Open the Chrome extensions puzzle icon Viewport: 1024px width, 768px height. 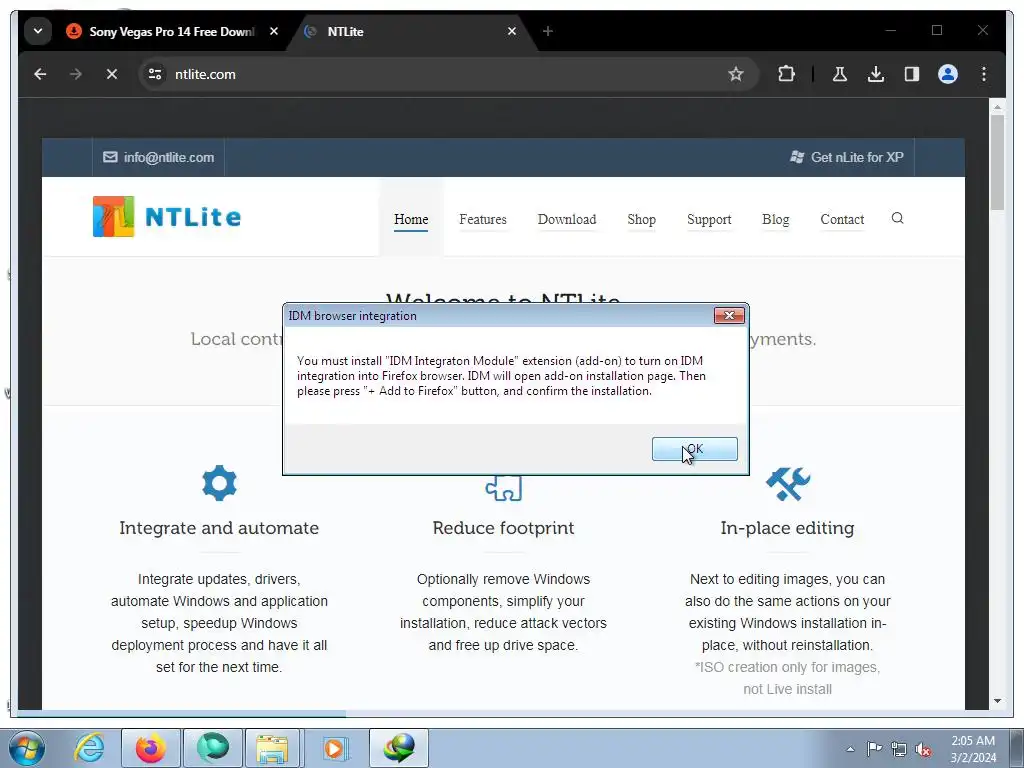[786, 74]
